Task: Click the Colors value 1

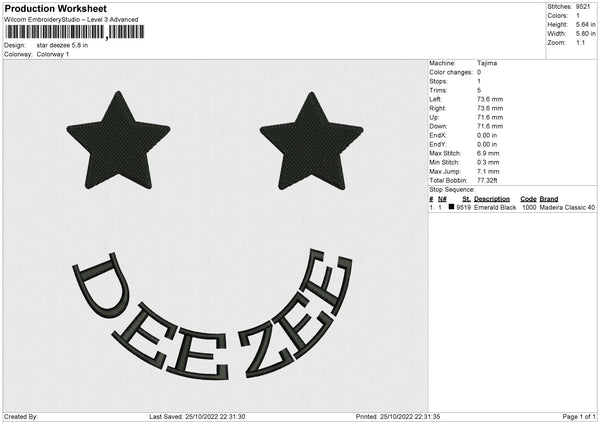Action: (x=578, y=16)
